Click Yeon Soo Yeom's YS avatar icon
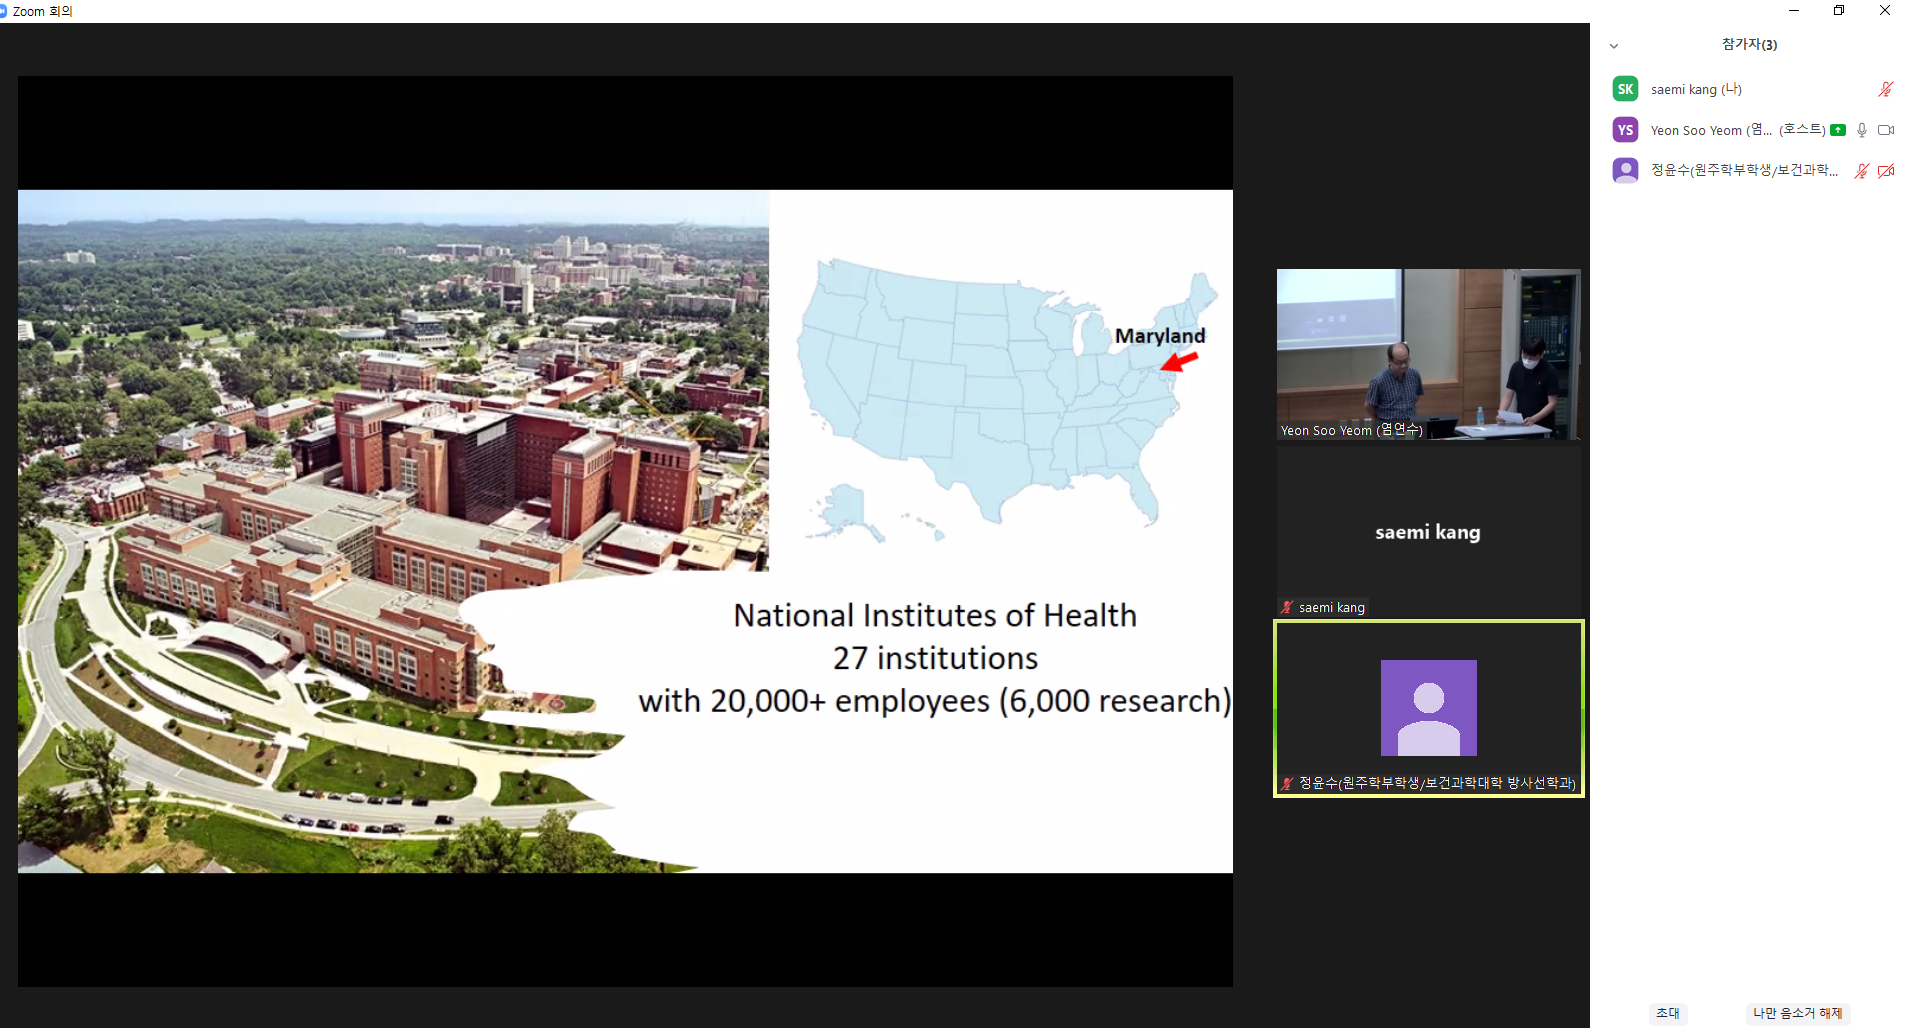This screenshot has width=1910, height=1028. click(1625, 130)
